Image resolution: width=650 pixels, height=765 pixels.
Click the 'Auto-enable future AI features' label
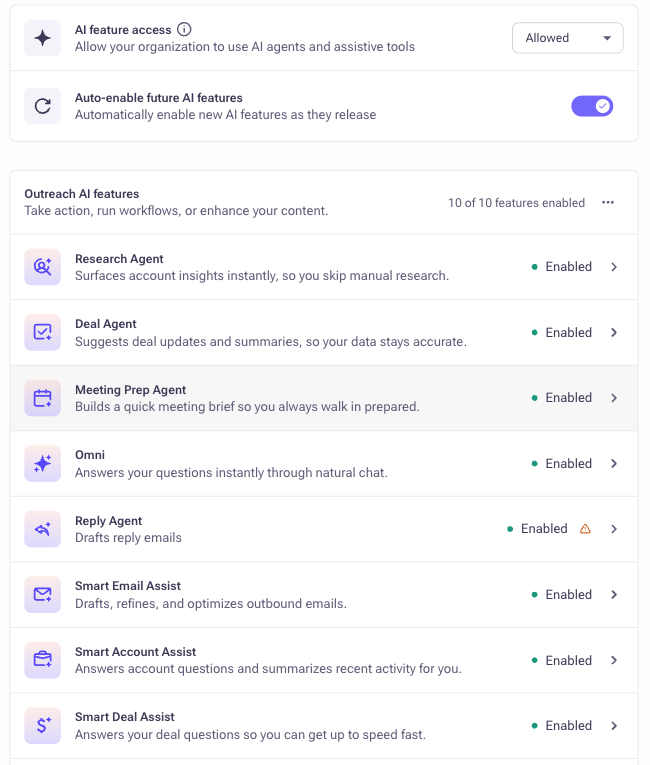pos(159,98)
